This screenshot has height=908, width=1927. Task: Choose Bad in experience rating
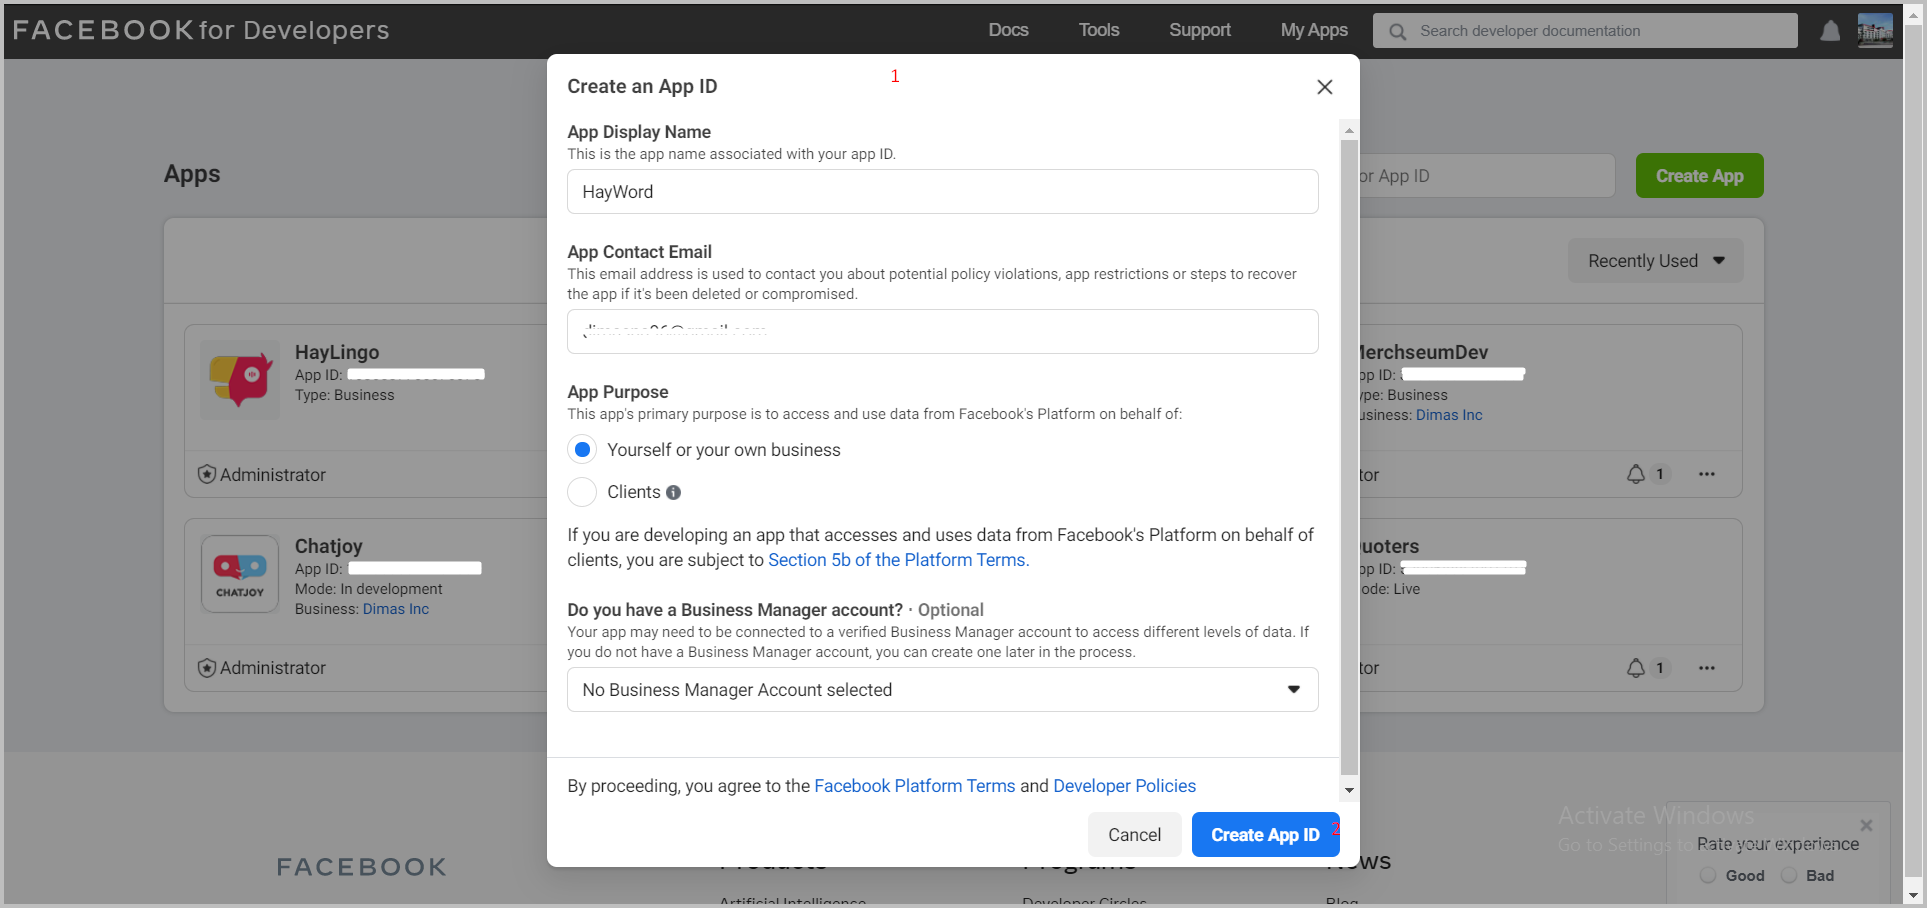pos(1789,875)
